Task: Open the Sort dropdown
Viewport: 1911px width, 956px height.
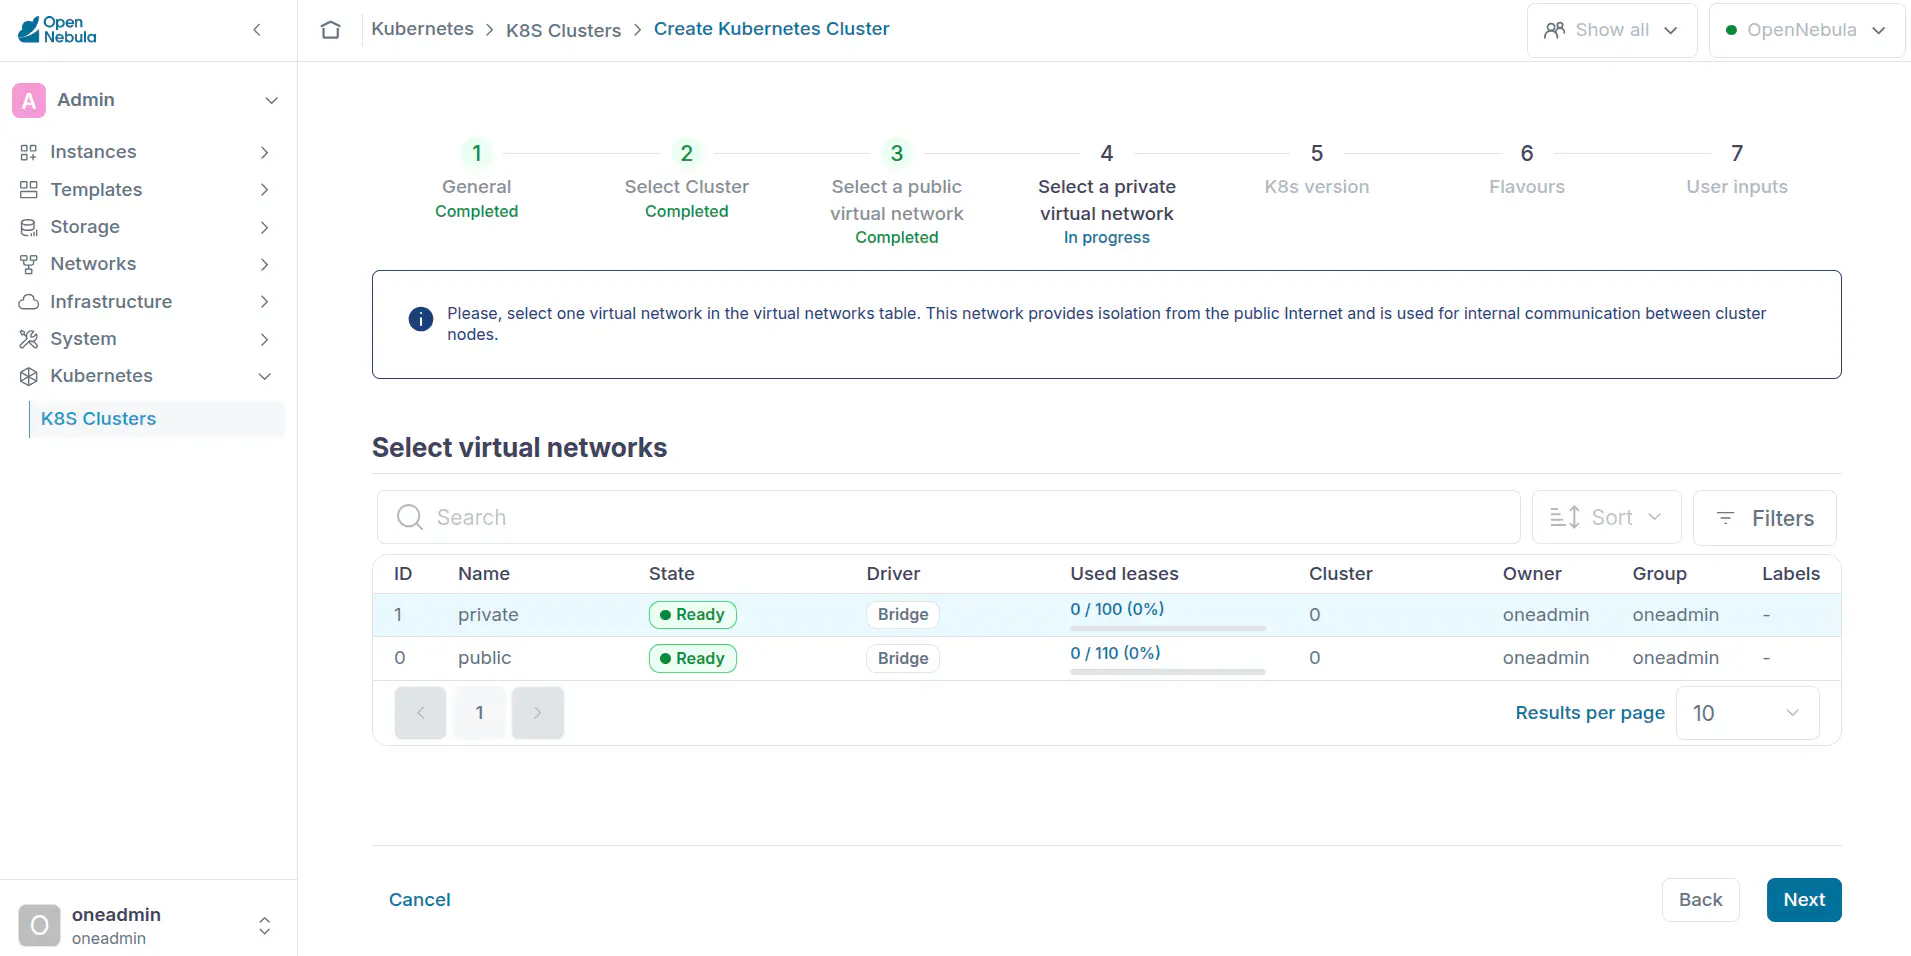Action: click(1606, 517)
